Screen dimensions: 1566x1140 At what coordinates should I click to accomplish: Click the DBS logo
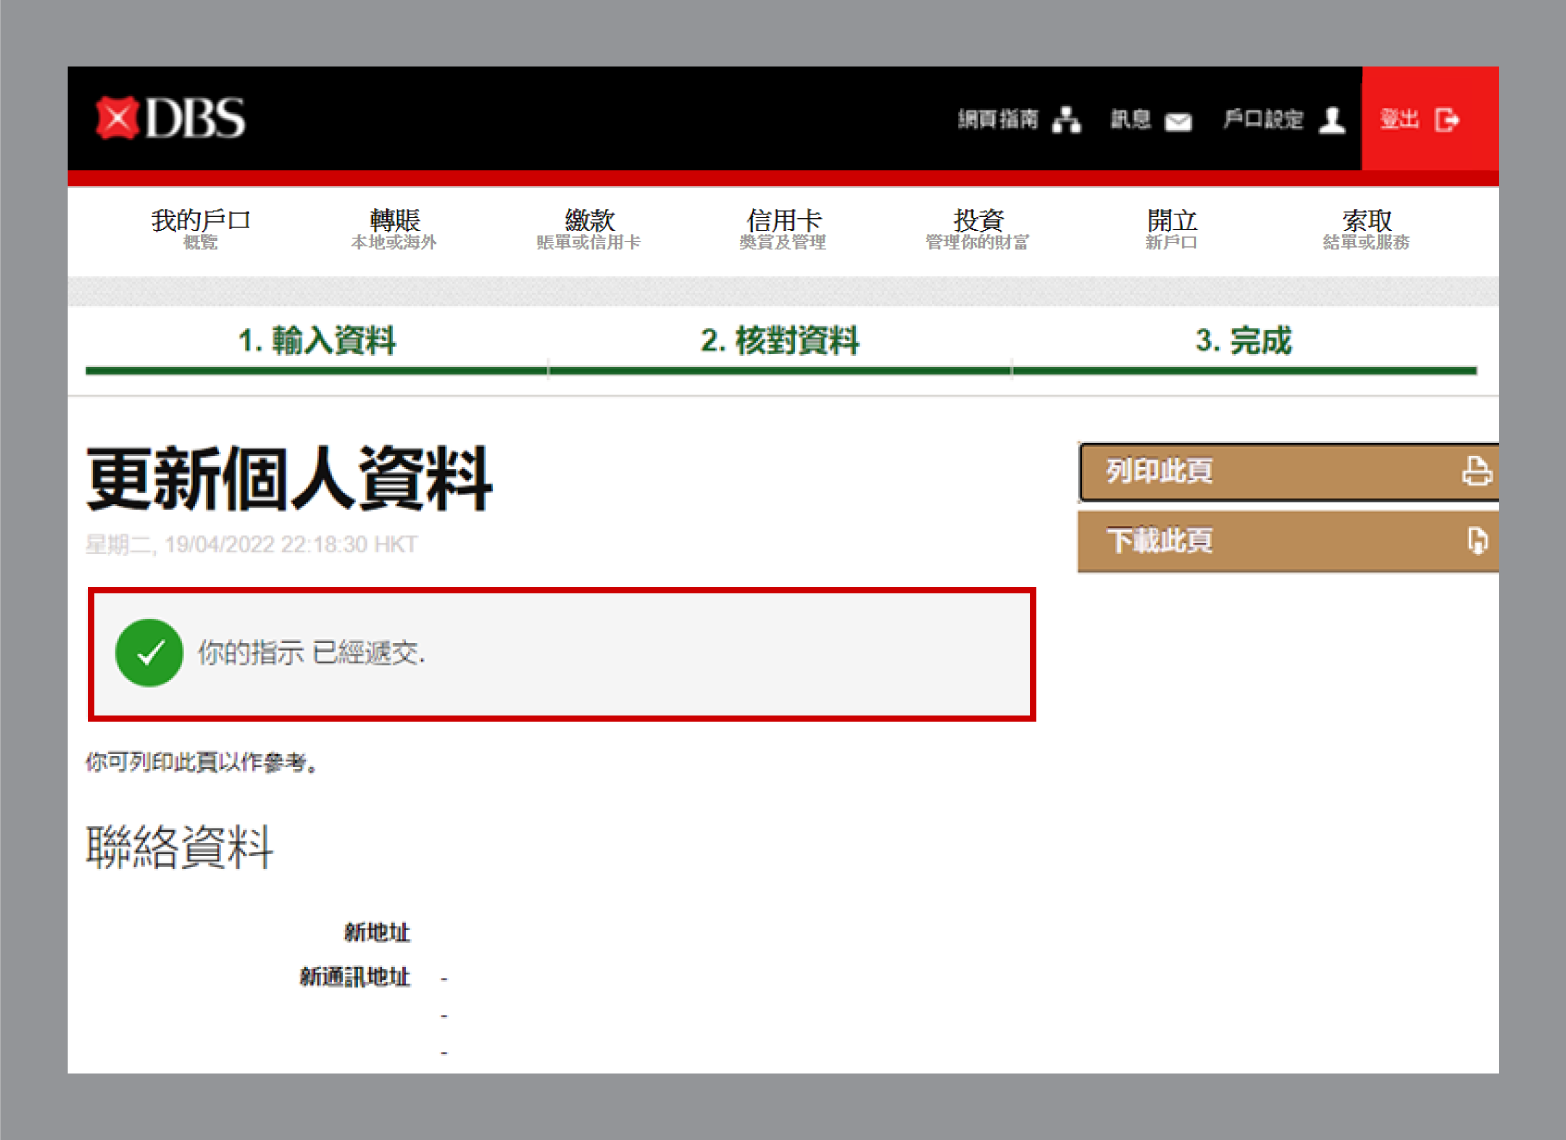click(171, 118)
